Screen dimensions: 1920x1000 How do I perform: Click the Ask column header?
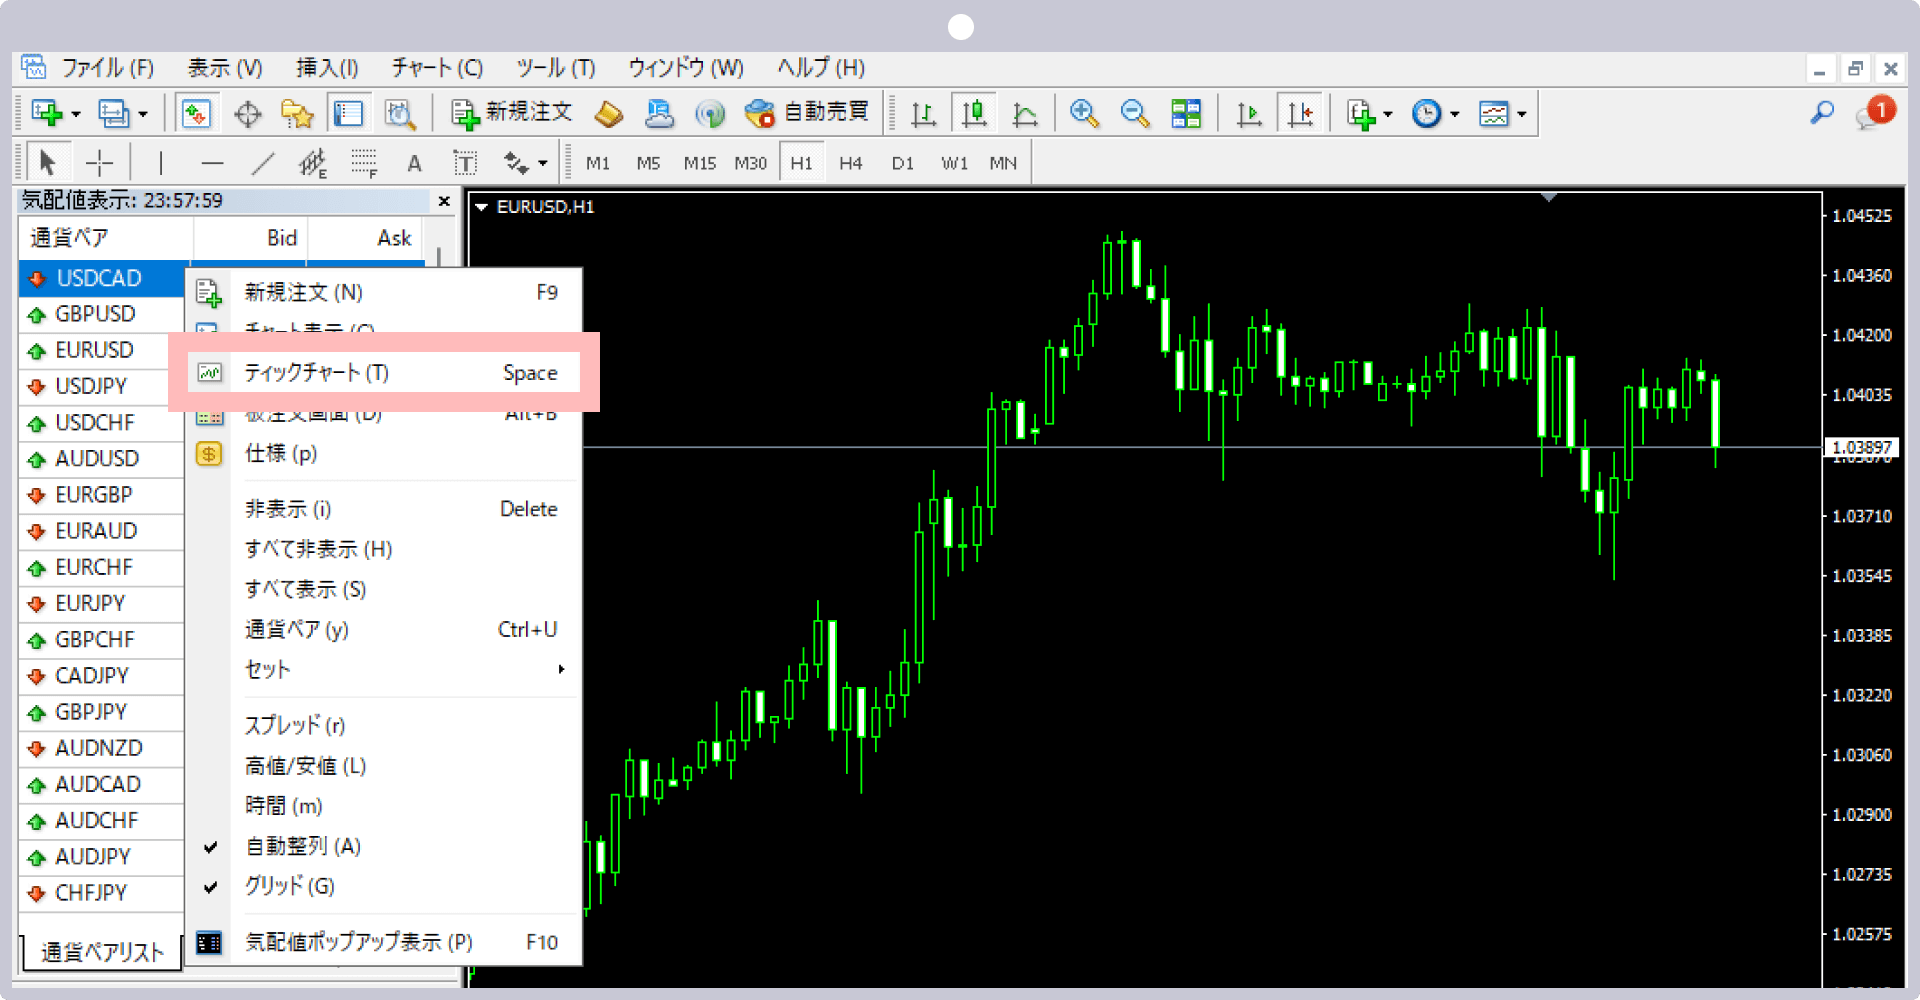(366, 238)
